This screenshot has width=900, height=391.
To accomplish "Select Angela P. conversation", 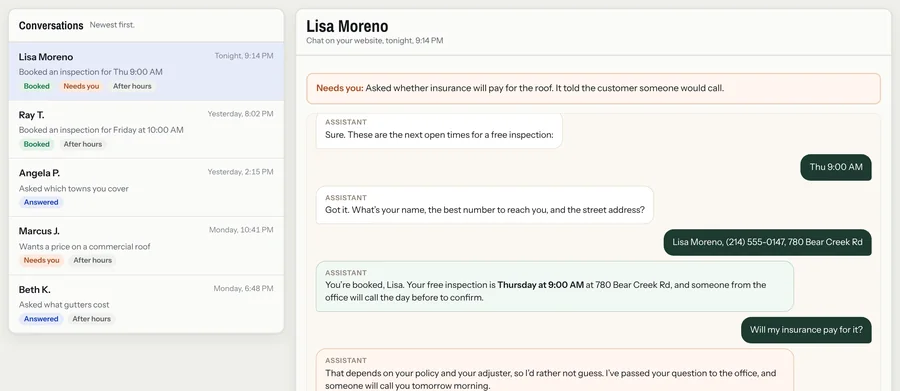I will tap(146, 188).
